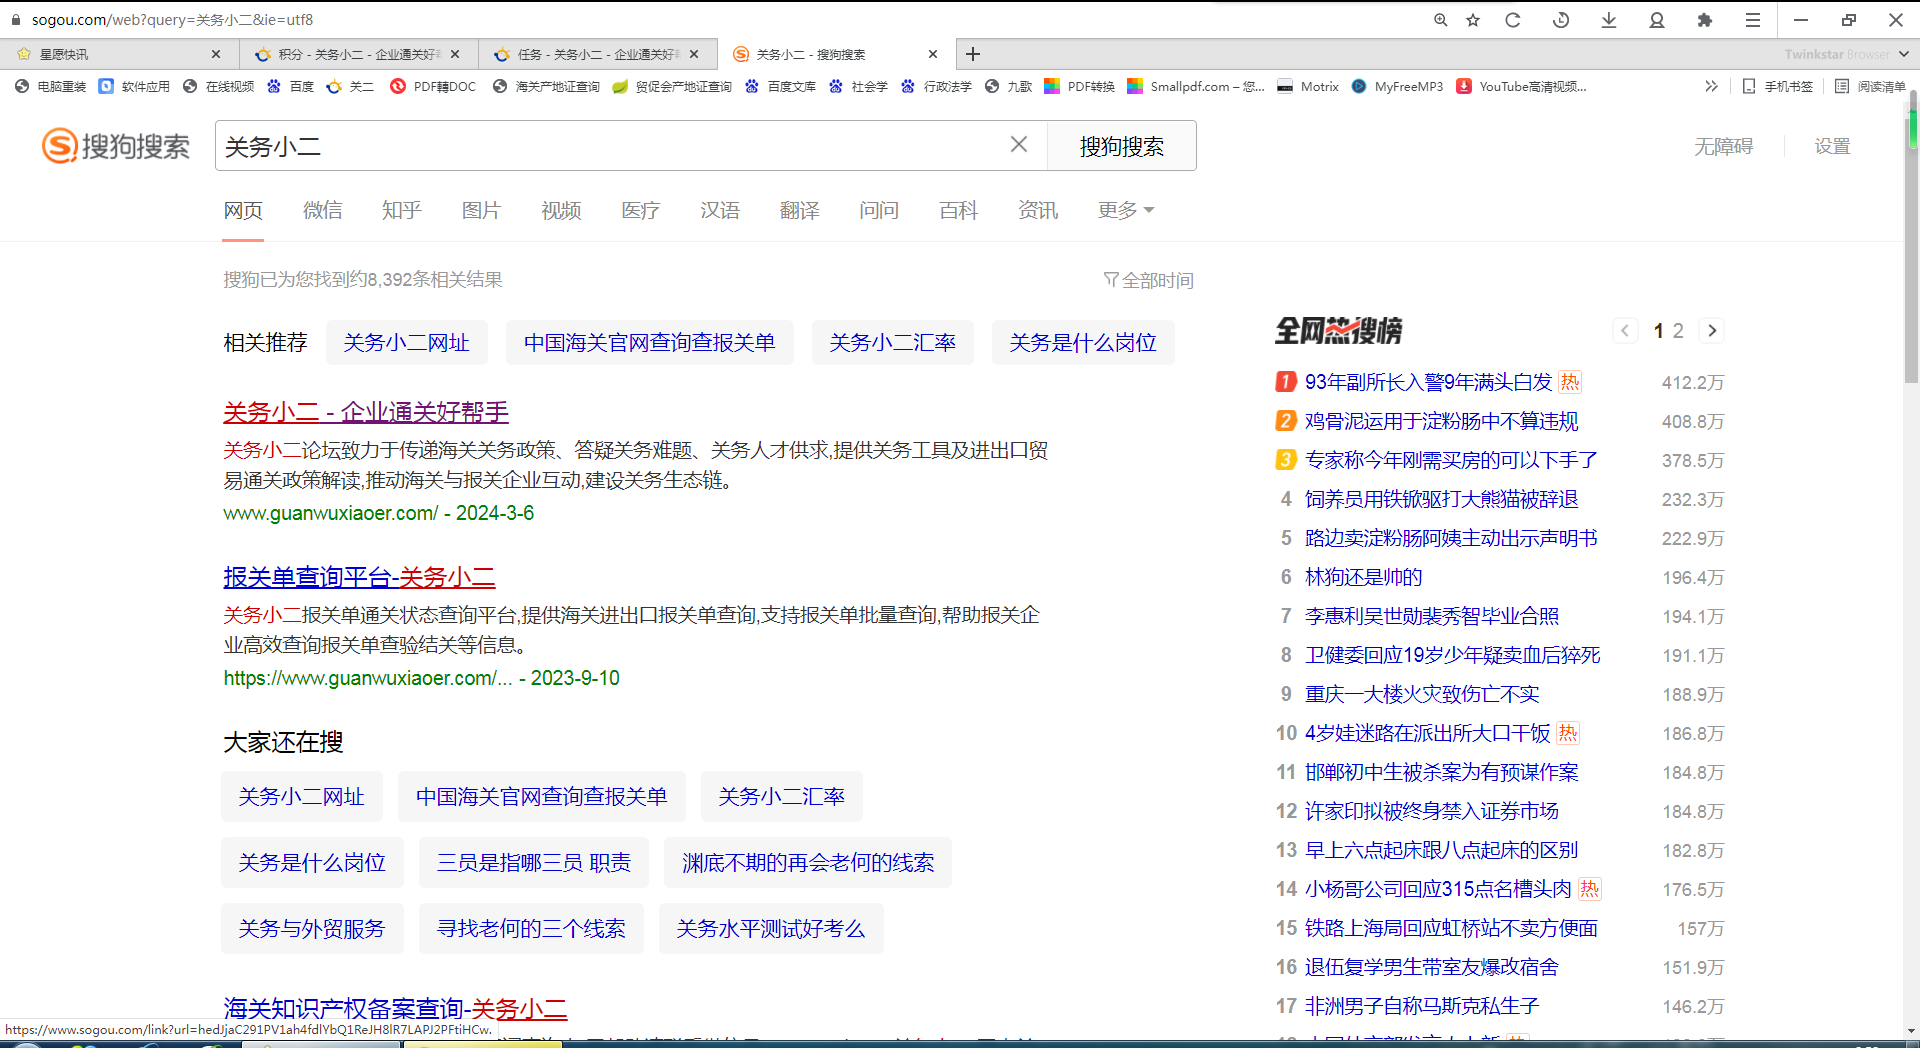
Task: Open the MyFreeMP3 bookmark
Action: tap(1397, 87)
